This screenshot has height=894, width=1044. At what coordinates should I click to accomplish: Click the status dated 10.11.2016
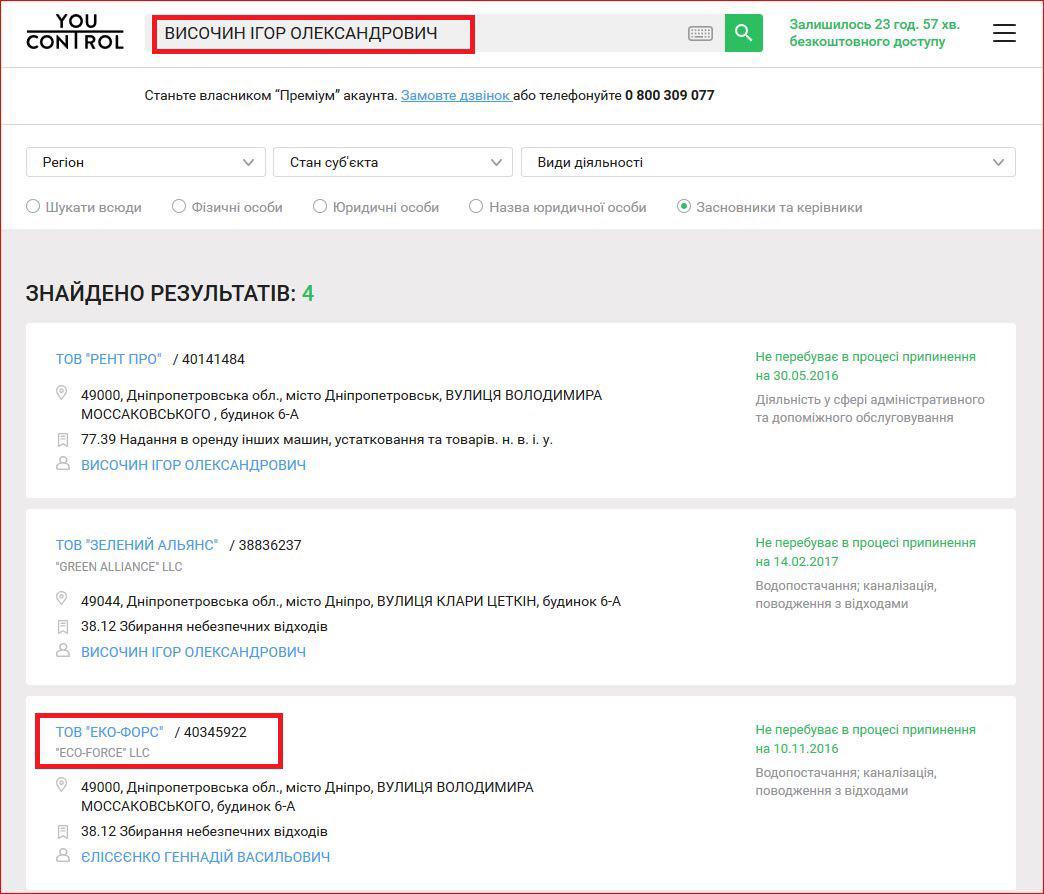click(x=866, y=739)
